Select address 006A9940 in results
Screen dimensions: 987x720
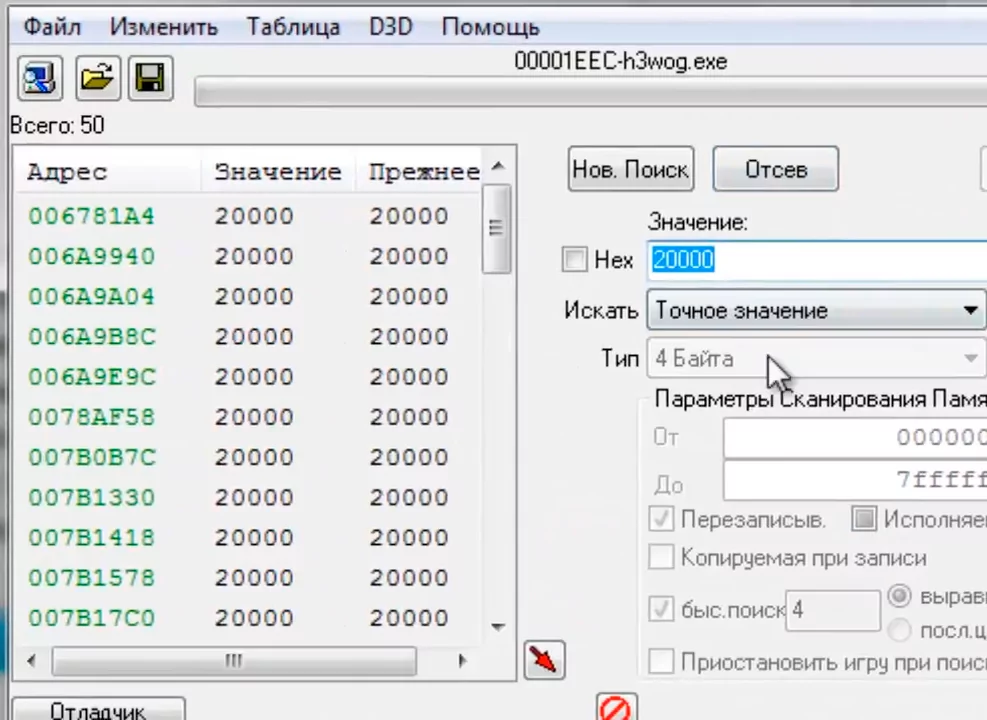pos(91,257)
